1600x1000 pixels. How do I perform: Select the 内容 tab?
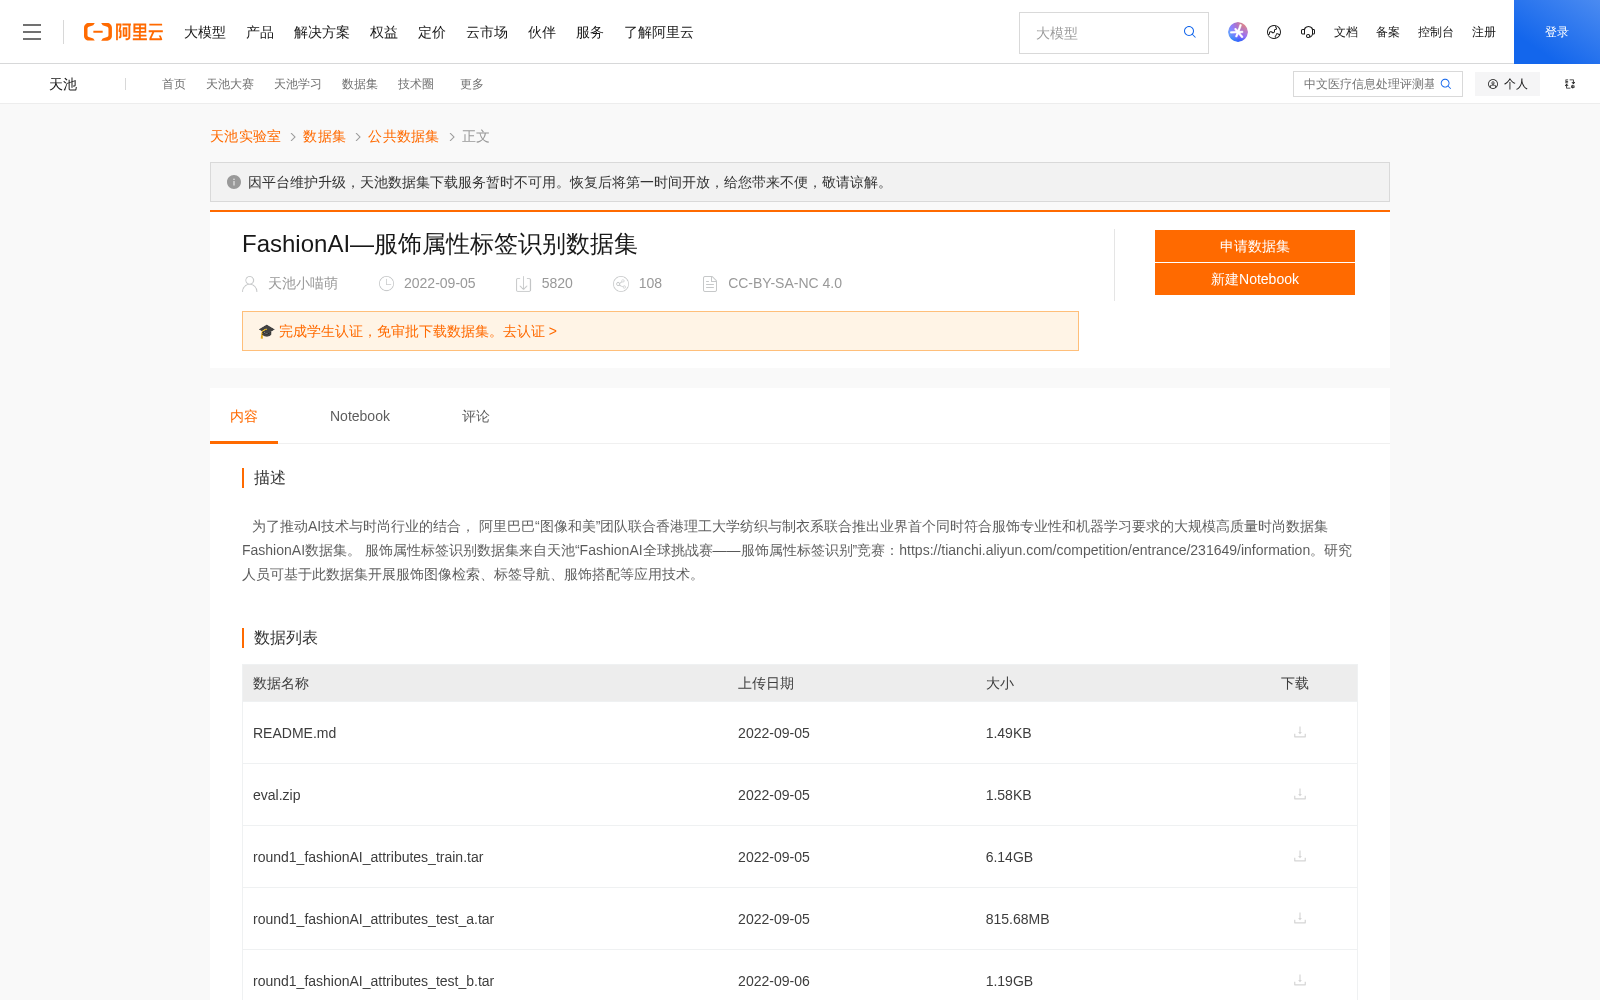[244, 416]
